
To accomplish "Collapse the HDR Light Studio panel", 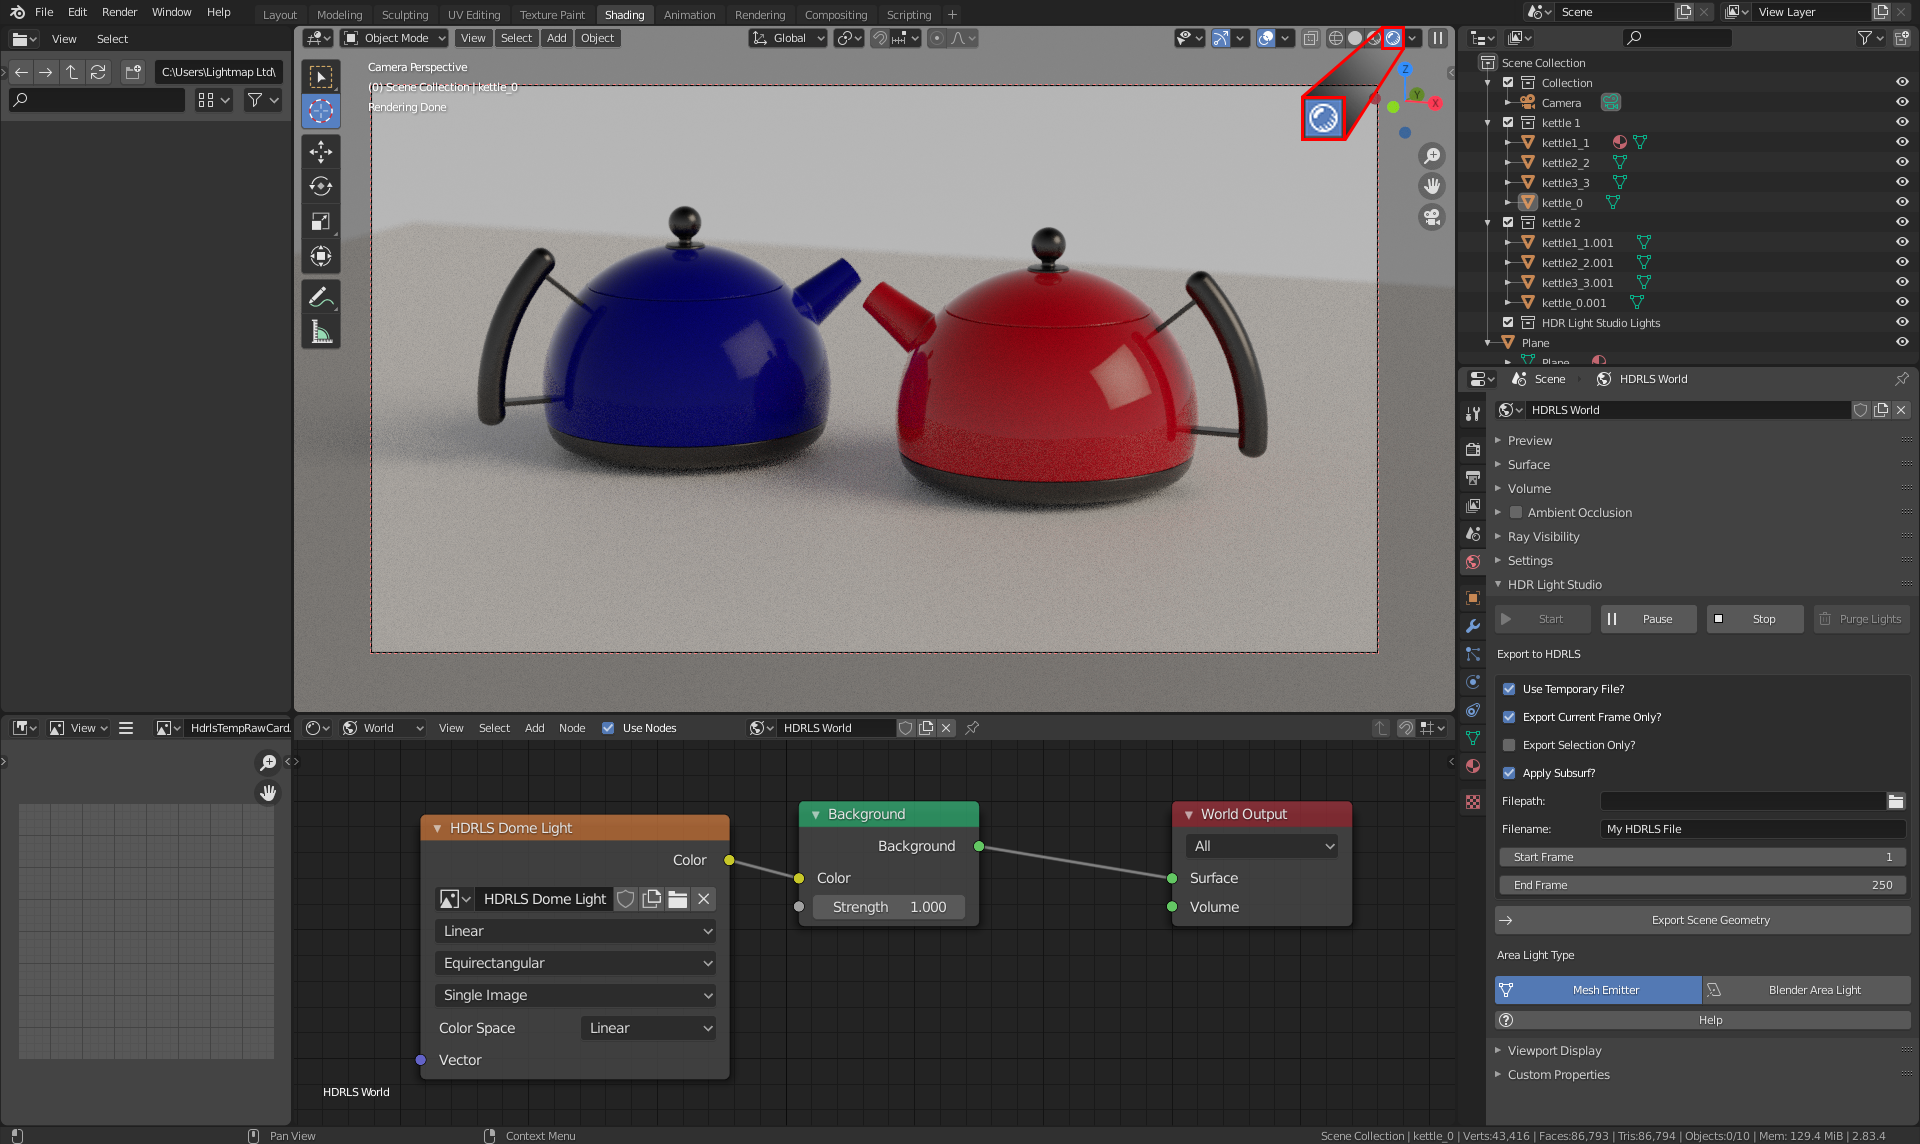I will pyautogui.click(x=1554, y=585).
